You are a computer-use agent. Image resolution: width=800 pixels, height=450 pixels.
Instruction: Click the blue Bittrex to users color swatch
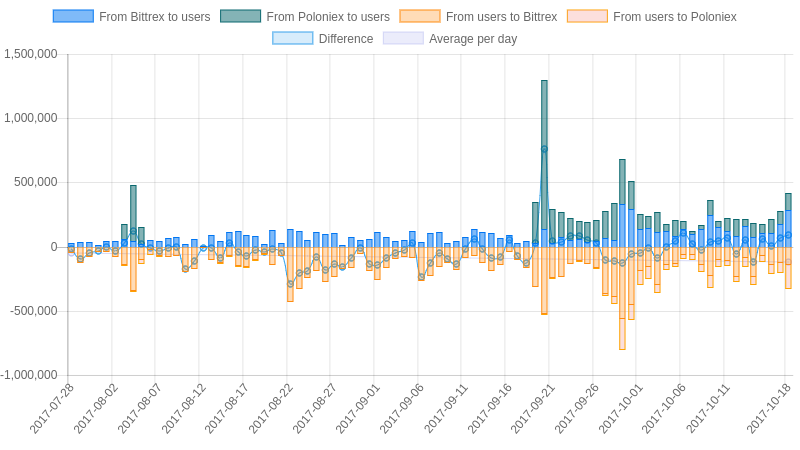click(73, 16)
